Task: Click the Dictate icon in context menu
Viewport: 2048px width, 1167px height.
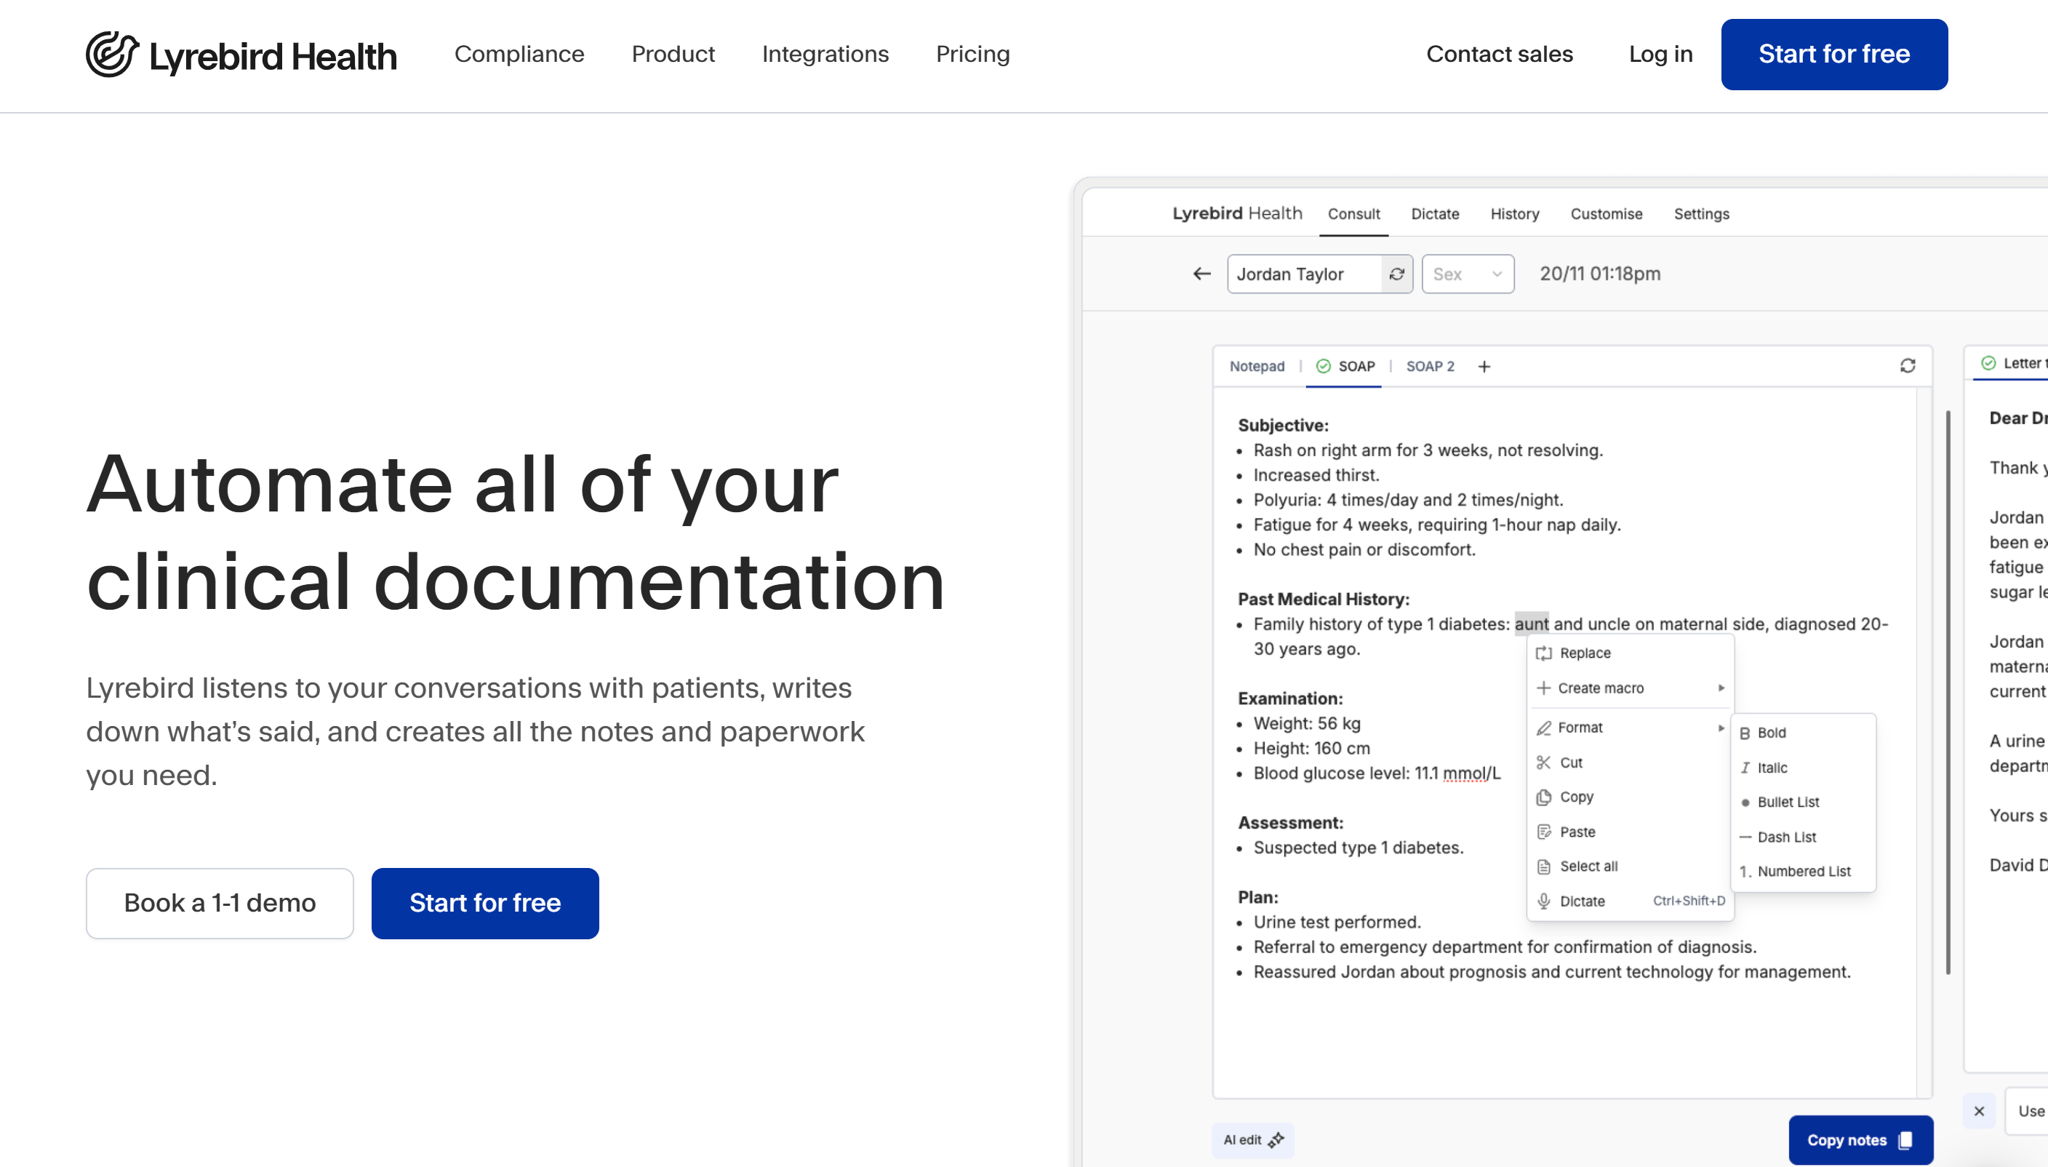Action: click(x=1543, y=900)
